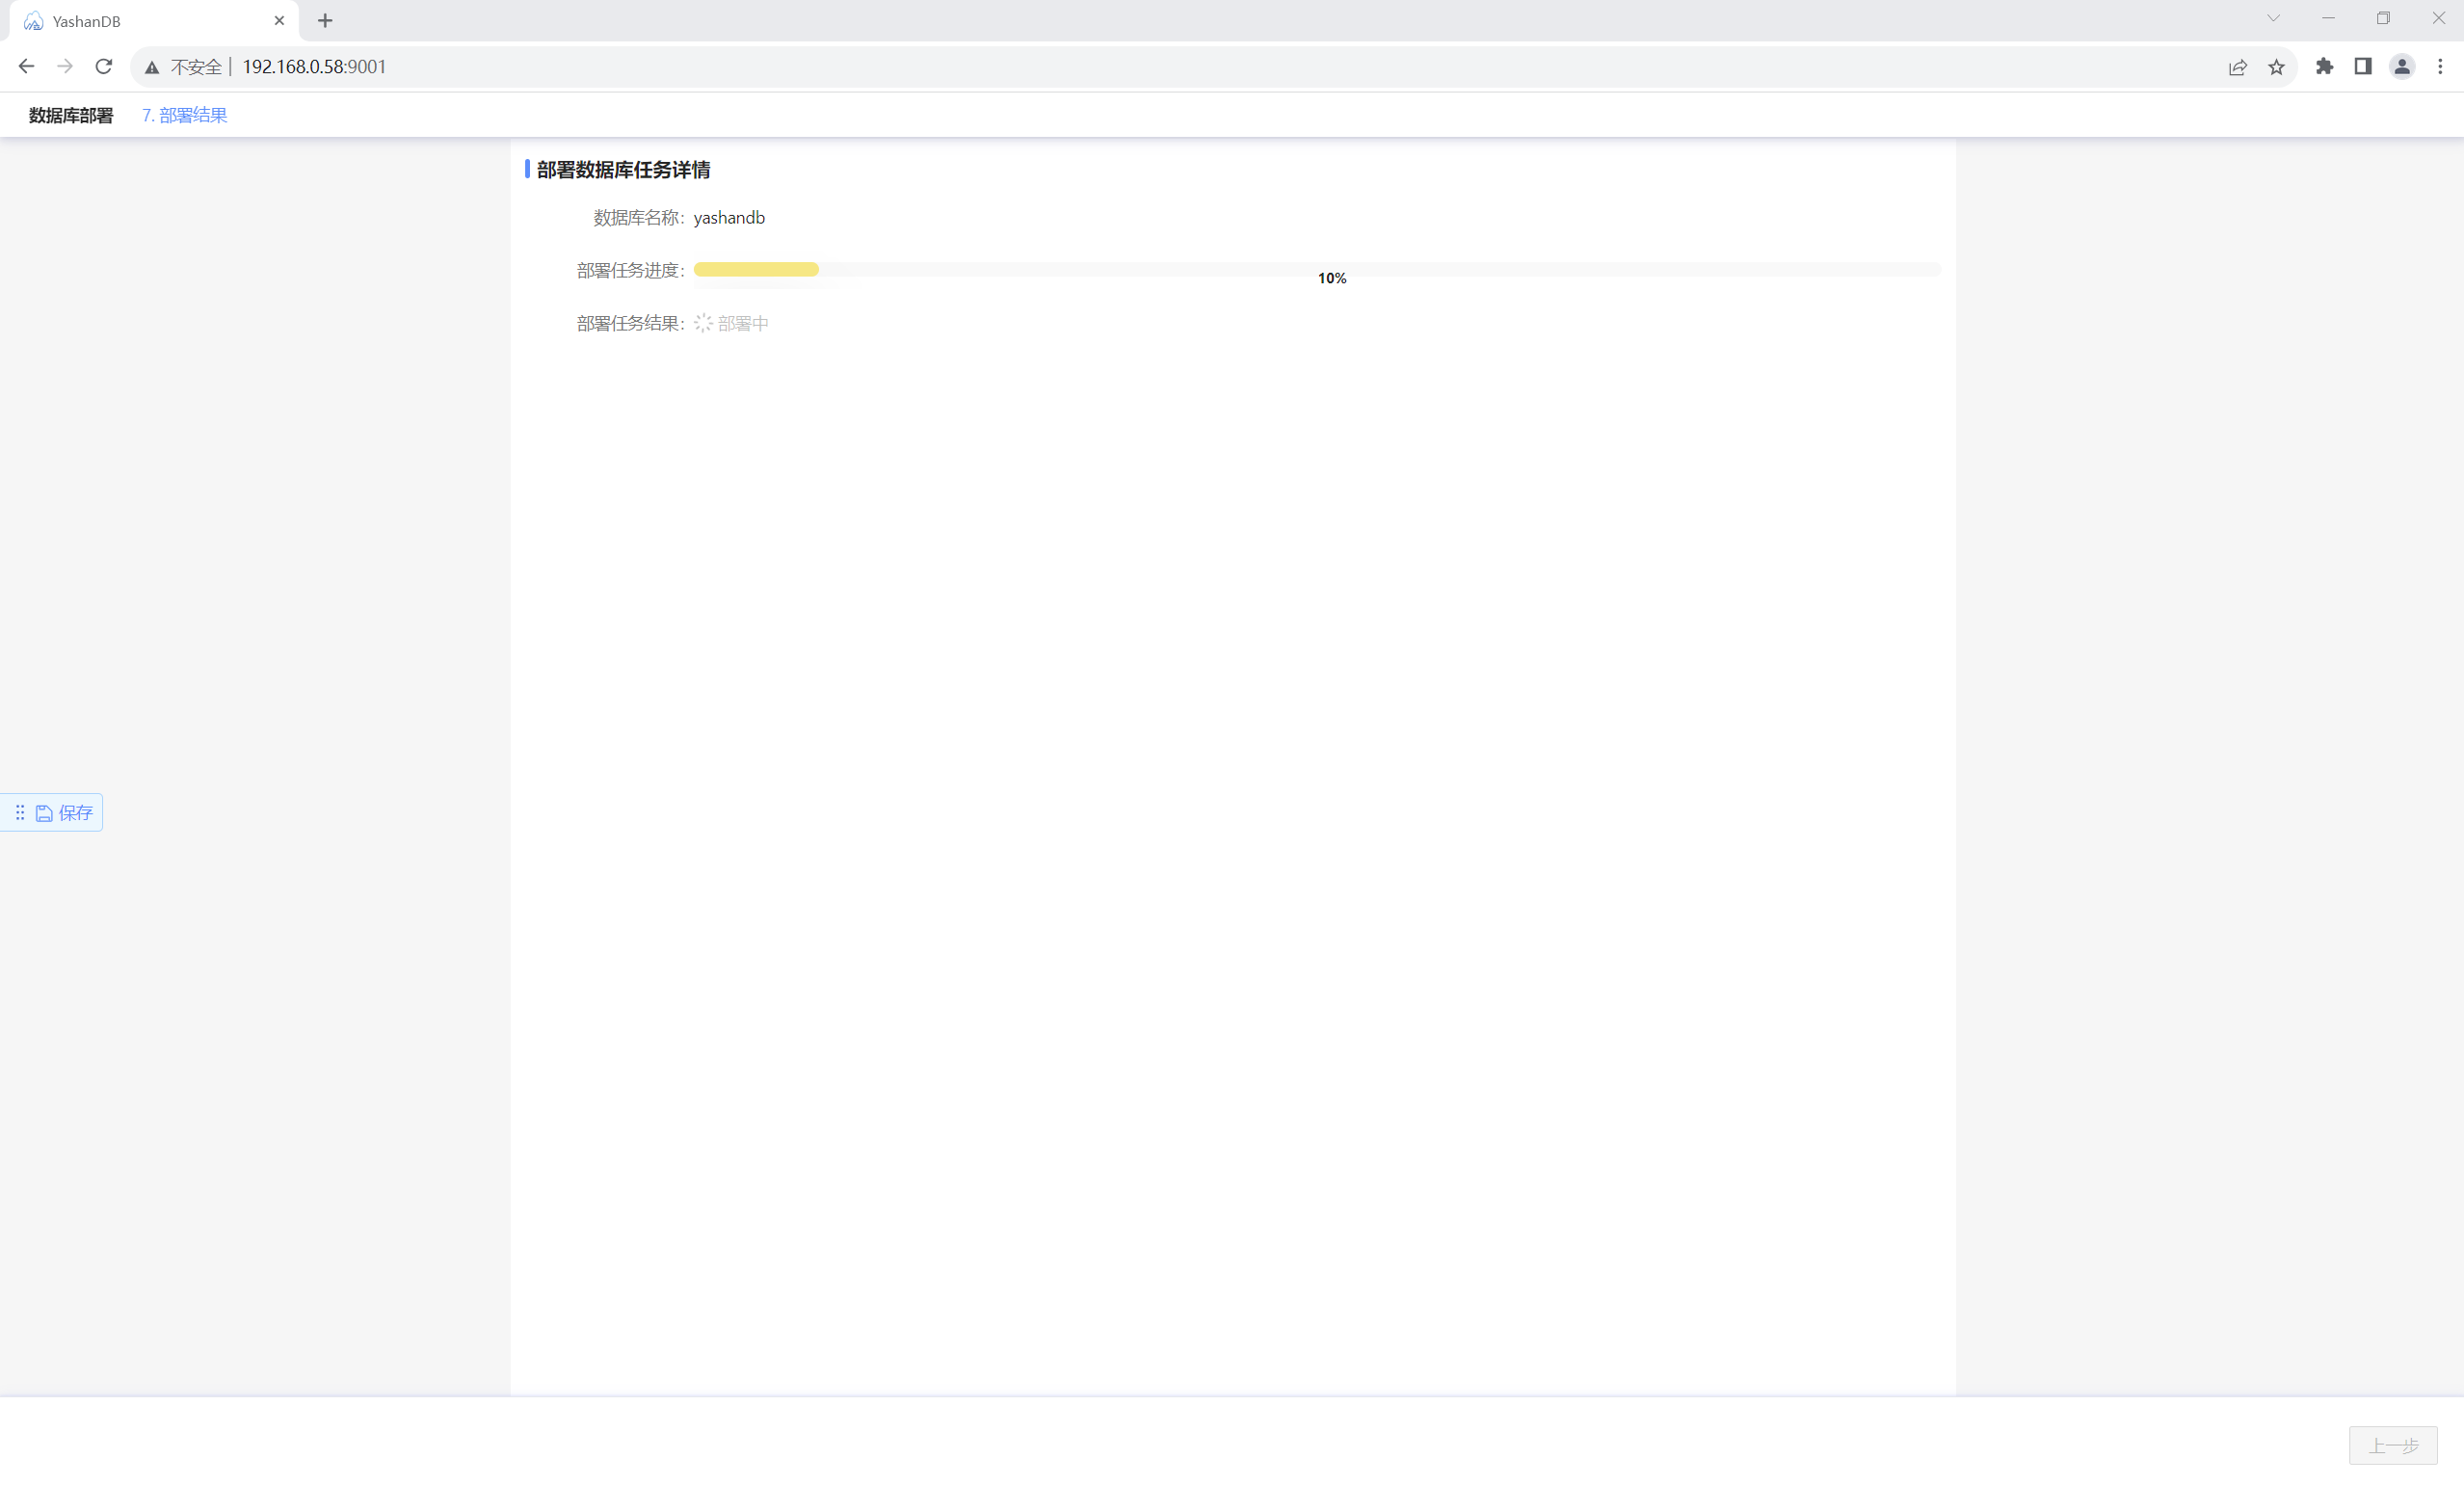This screenshot has height=1485, width=2464.
Task: Toggle the browser side panel
Action: tap(2362, 66)
